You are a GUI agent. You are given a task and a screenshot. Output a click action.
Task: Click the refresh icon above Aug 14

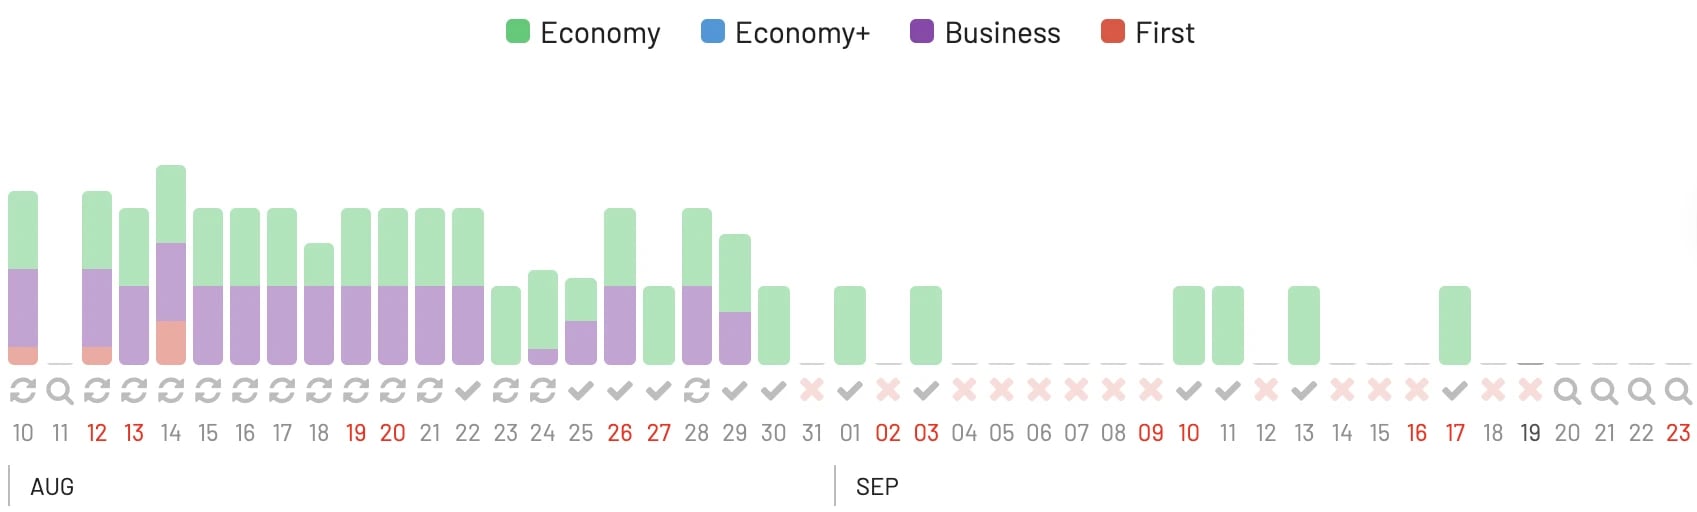171,391
